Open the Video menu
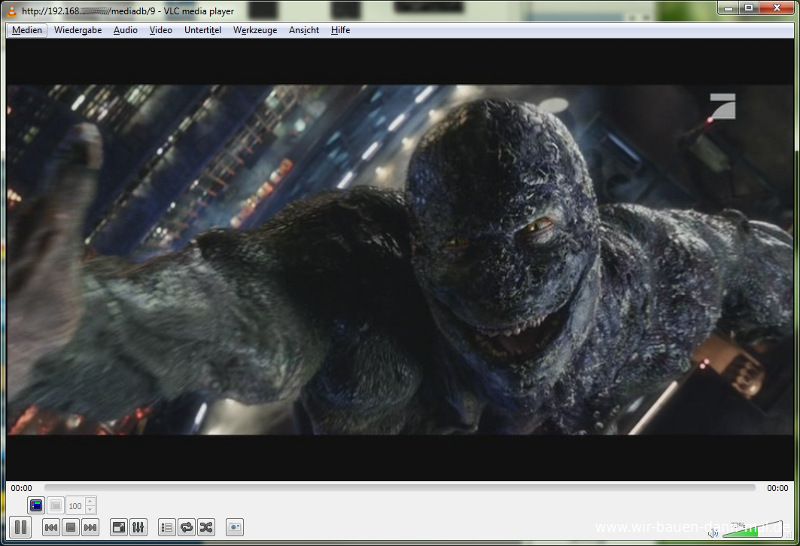 (161, 30)
